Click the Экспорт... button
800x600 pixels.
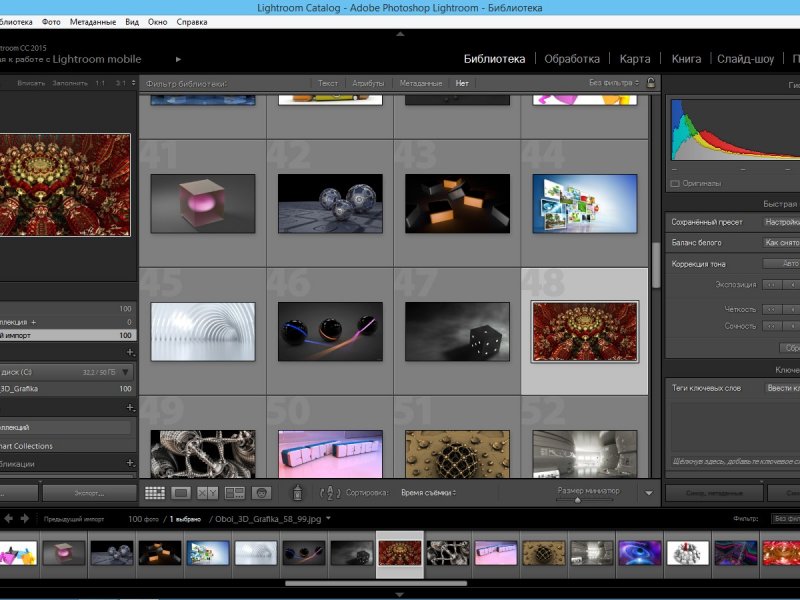click(89, 493)
